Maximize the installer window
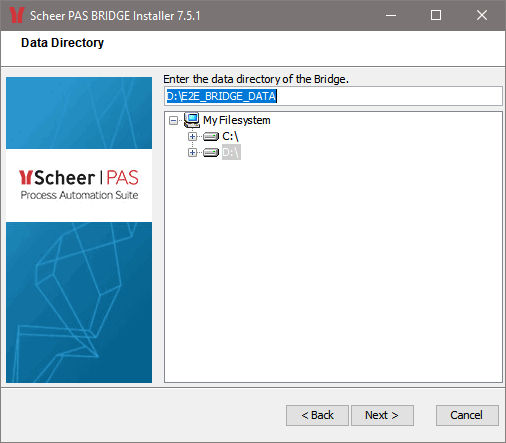Screen dimensions: 506x443 pos(436,15)
